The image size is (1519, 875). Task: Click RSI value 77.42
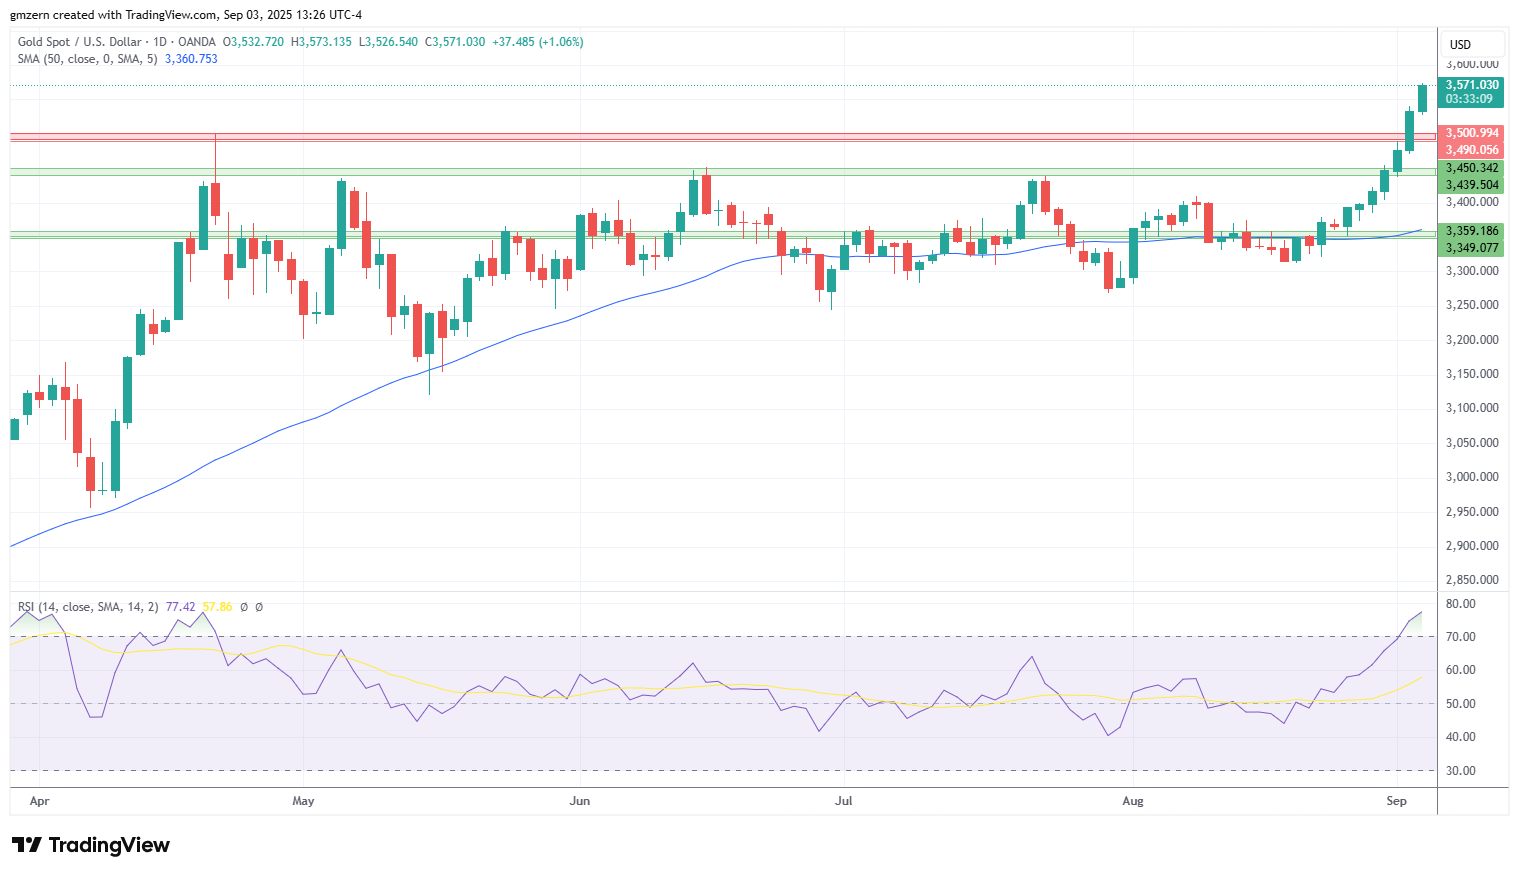tap(181, 607)
